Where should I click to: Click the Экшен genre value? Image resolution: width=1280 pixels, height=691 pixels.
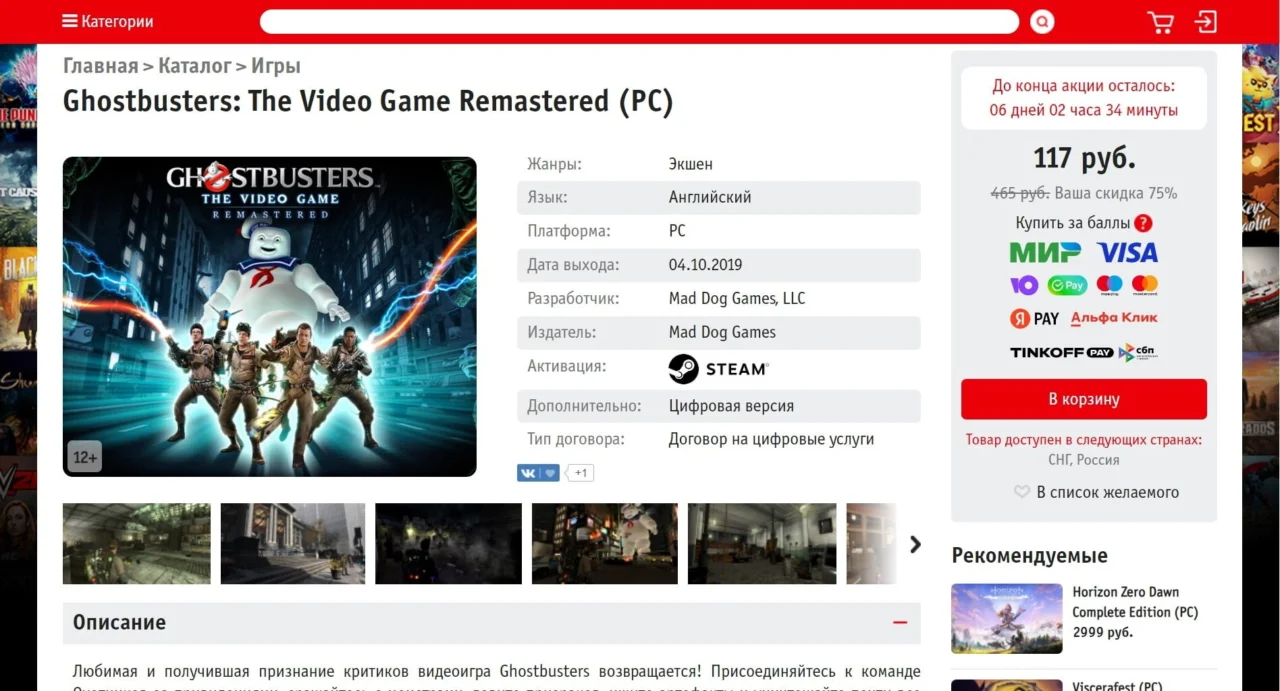(691, 164)
